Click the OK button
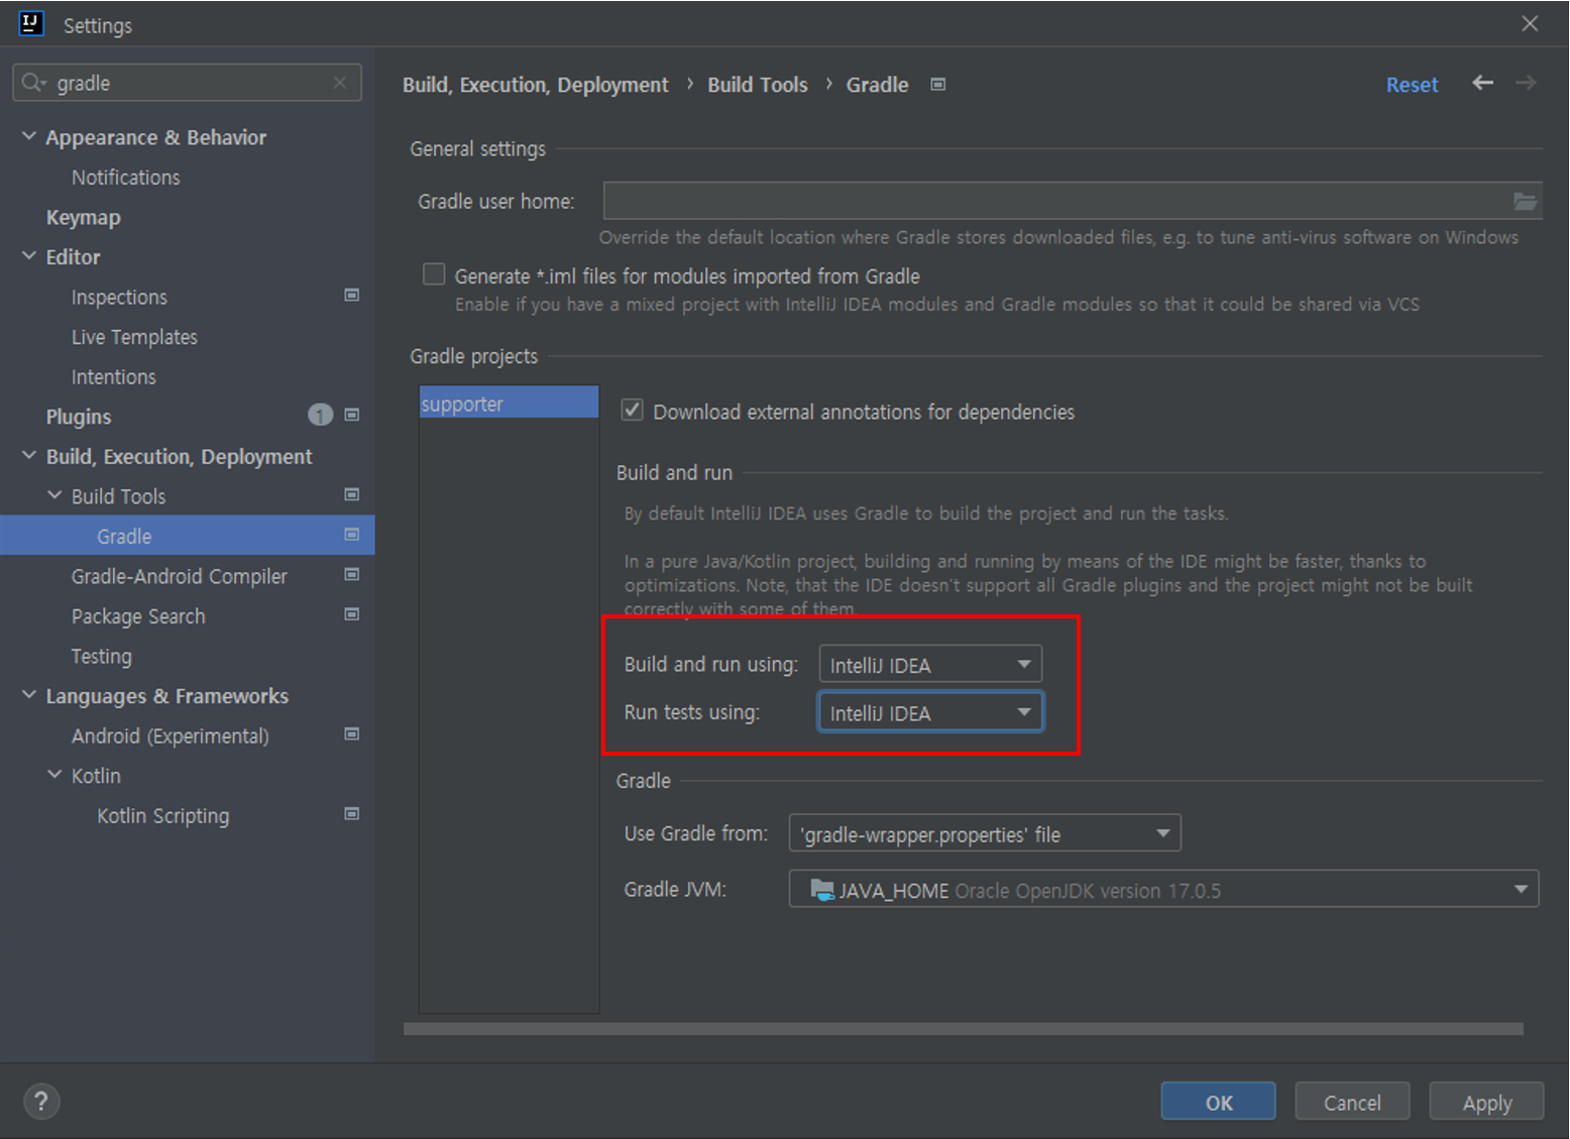The width and height of the screenshot is (1570, 1139). 1218,1102
